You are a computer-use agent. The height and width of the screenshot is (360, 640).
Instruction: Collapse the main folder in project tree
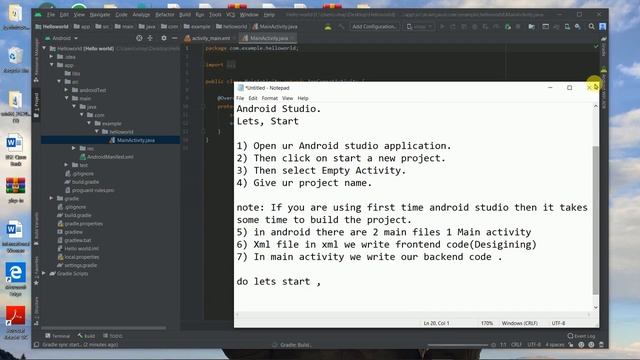[67, 98]
